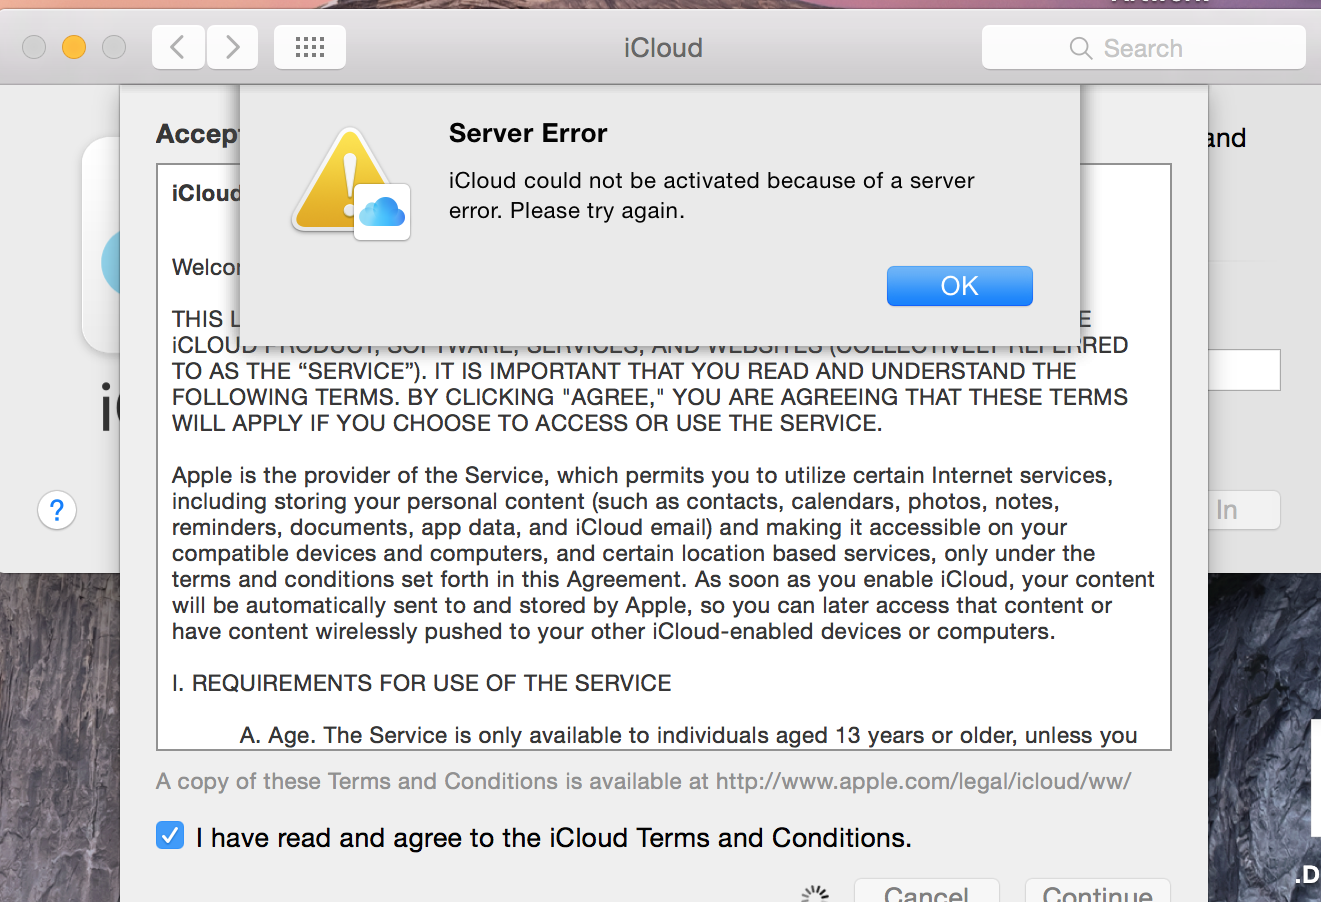Screen dimensions: 1321x902
Task: Open help with the question mark button
Action: (57, 510)
